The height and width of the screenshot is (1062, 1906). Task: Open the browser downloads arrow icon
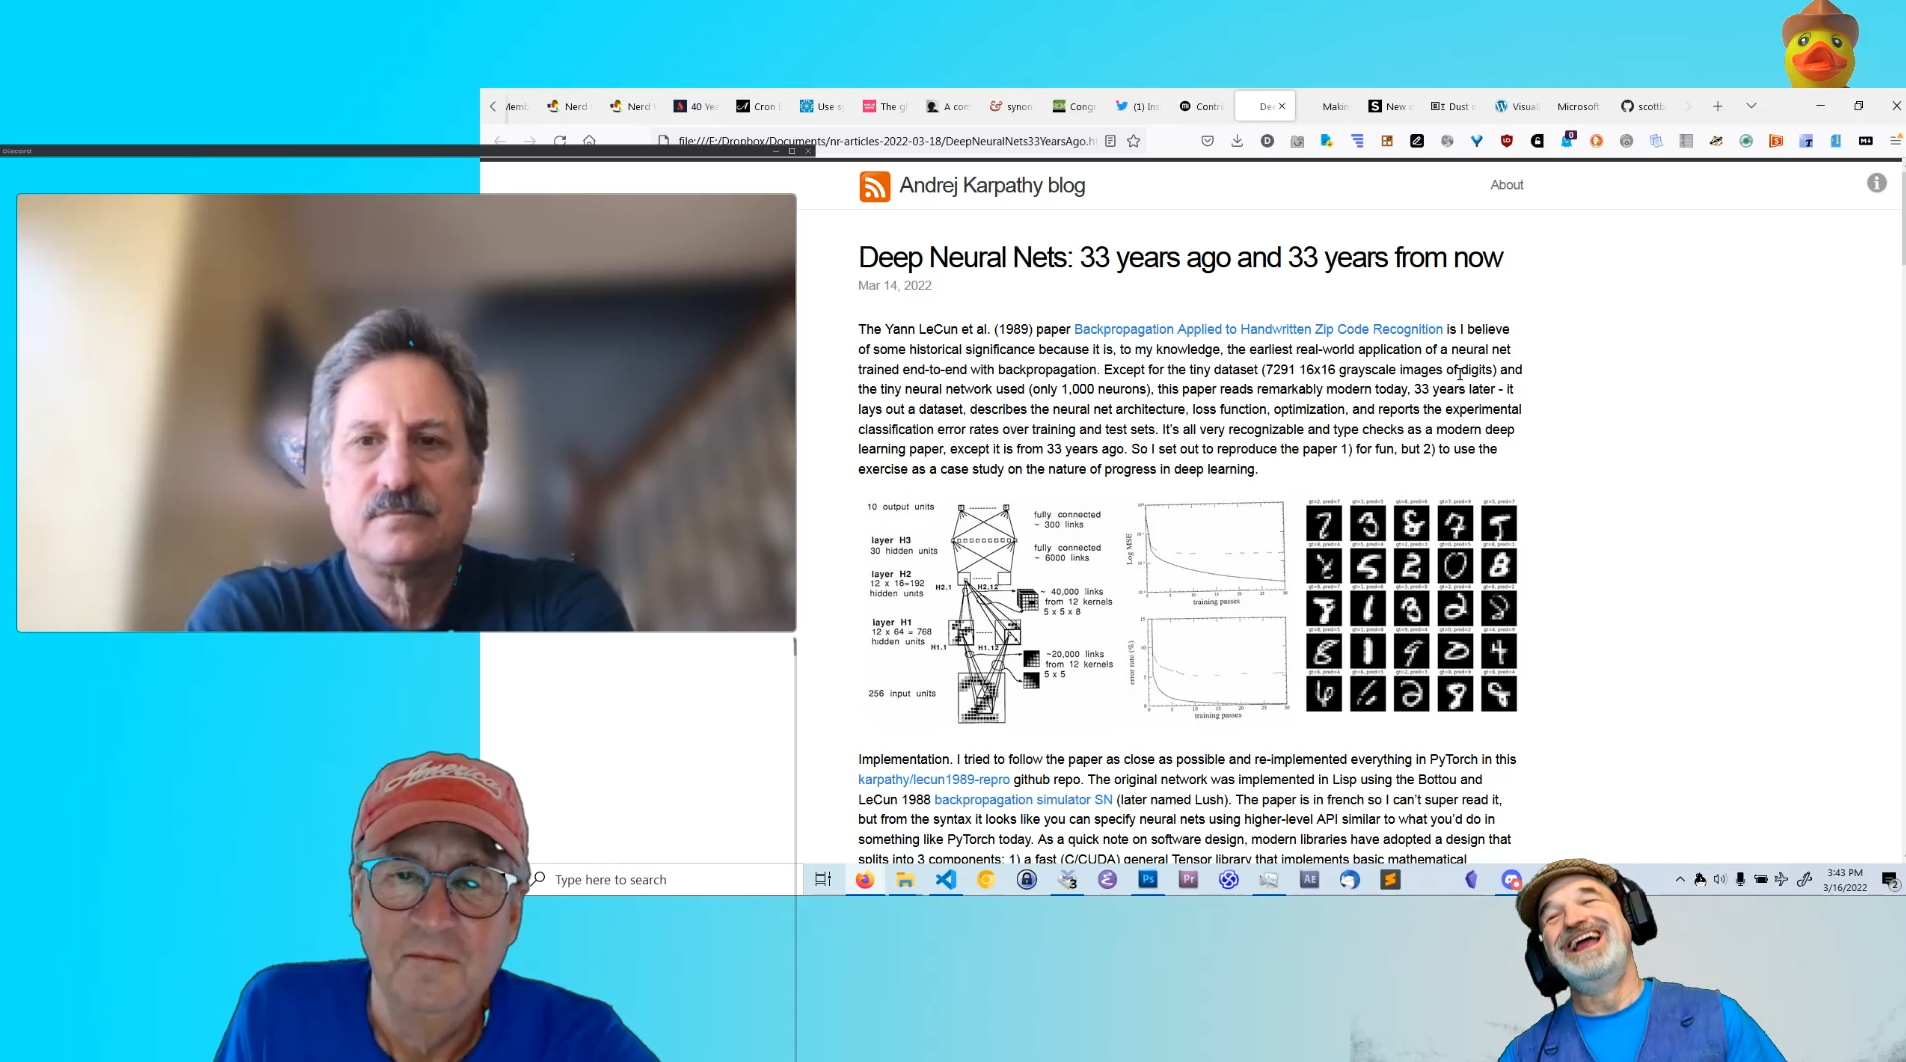1237,141
